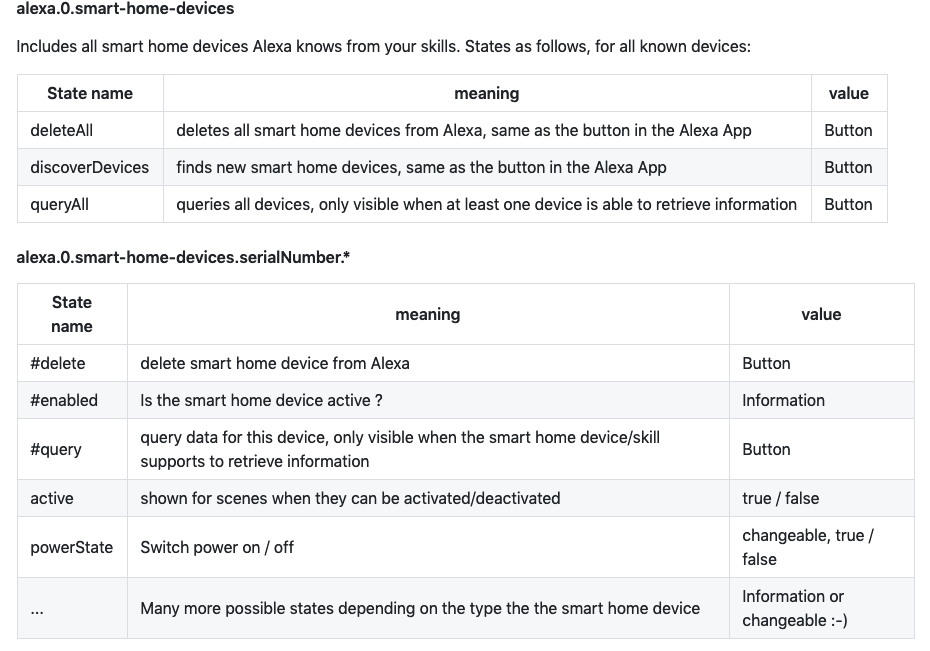Click the 'Includes all smart home devices' intro paragraph
The height and width of the screenshot is (651, 930).
[383, 47]
